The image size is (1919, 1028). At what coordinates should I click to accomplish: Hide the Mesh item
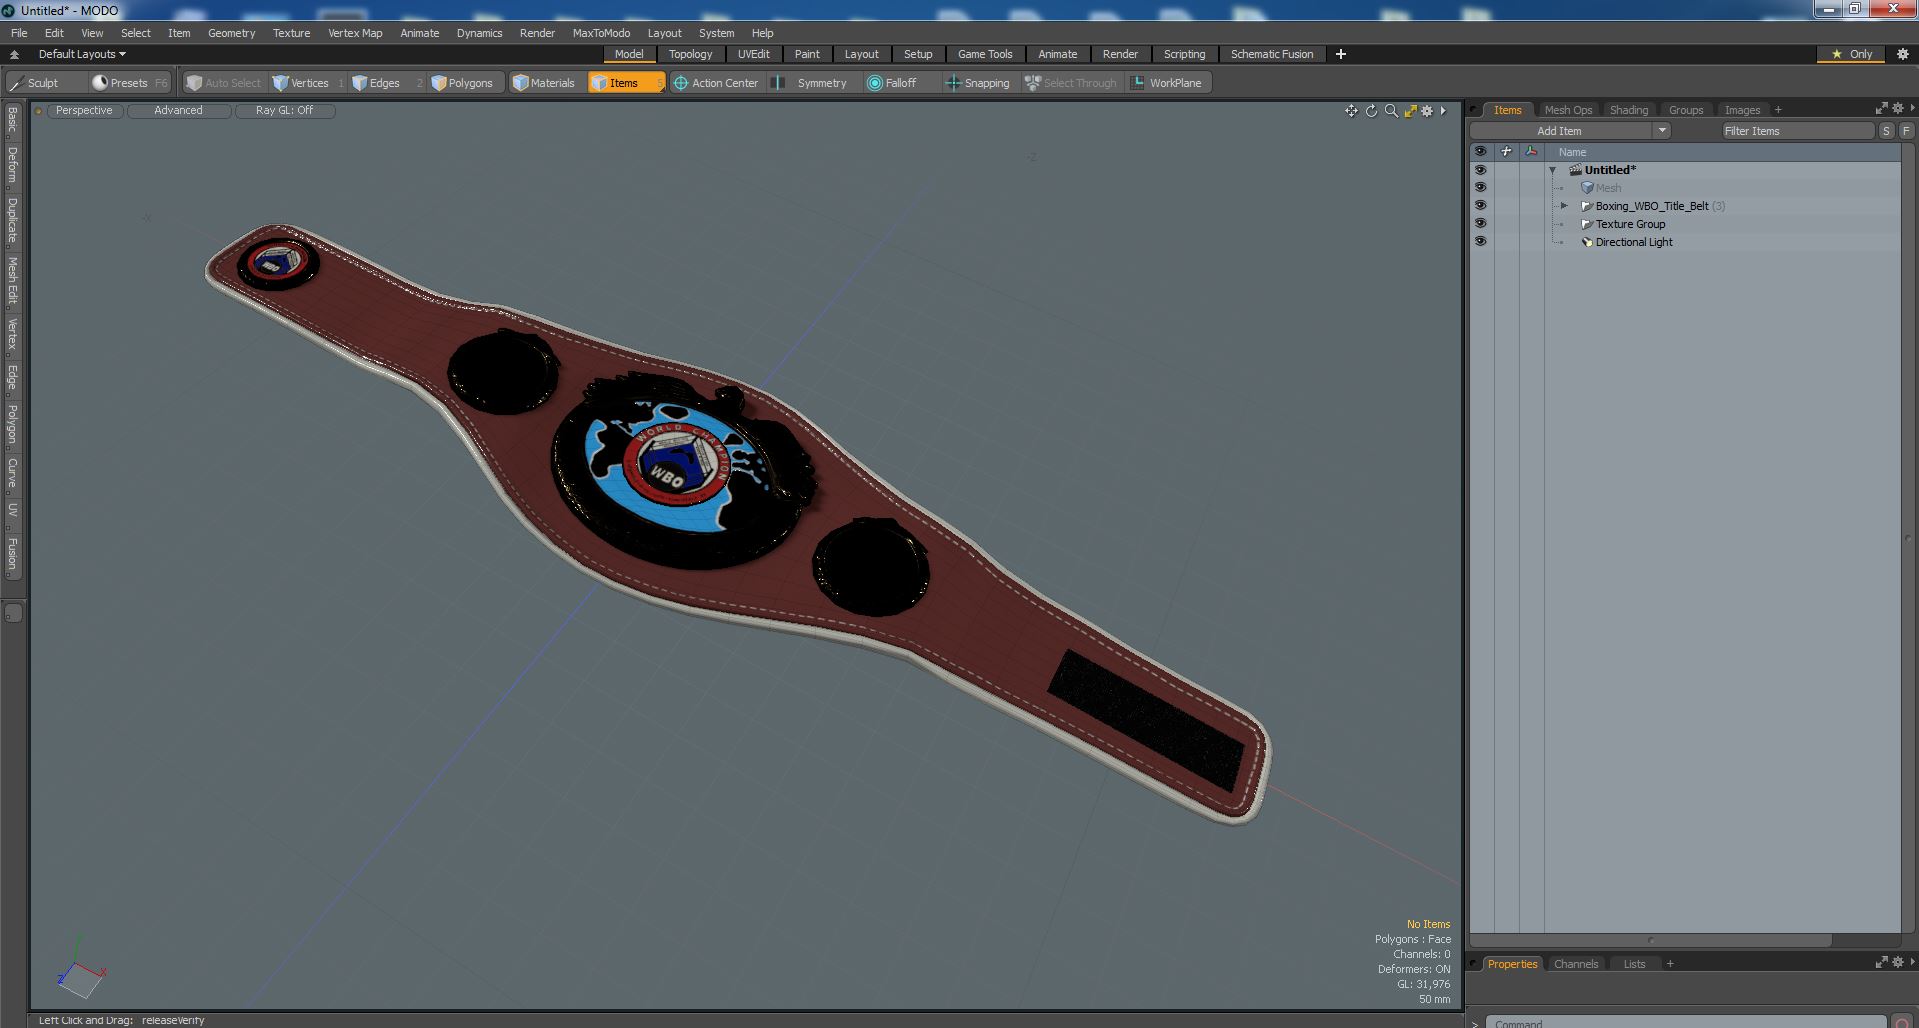pos(1480,188)
